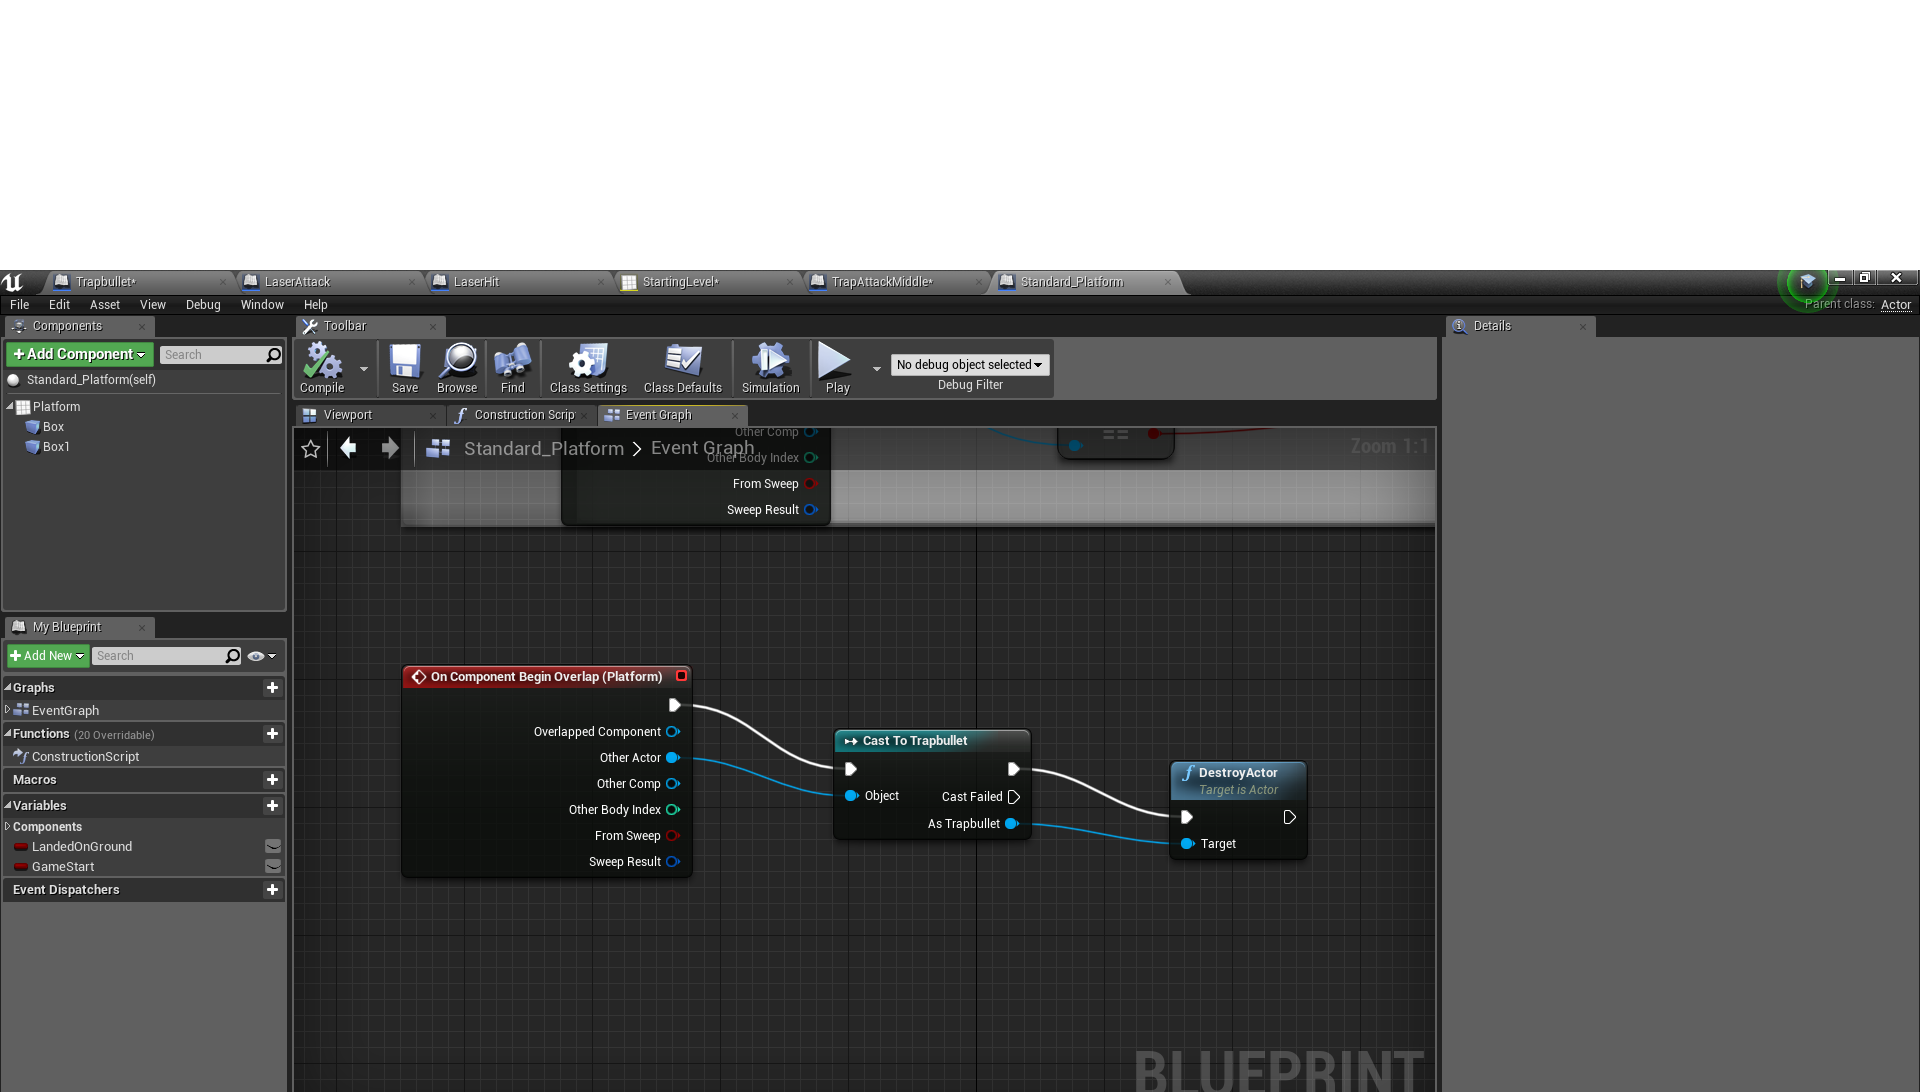The height and width of the screenshot is (1092, 1926).
Task: Open Find in Blueprint tool
Action: click(512, 367)
